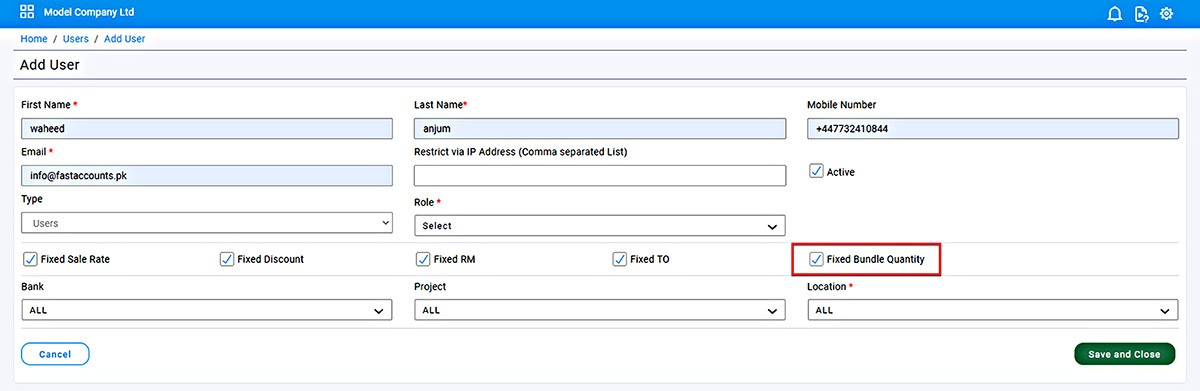Open the document export icon in header

point(1141,14)
